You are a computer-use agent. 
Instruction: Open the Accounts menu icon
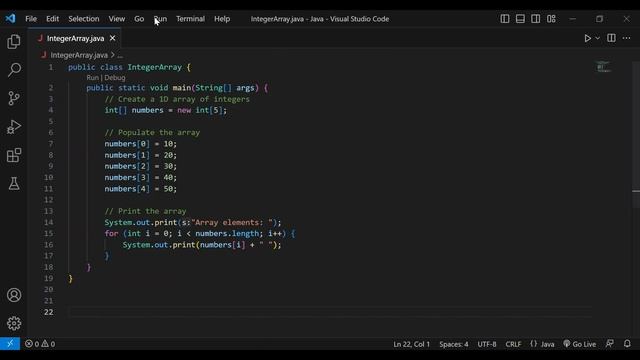pos(14,295)
